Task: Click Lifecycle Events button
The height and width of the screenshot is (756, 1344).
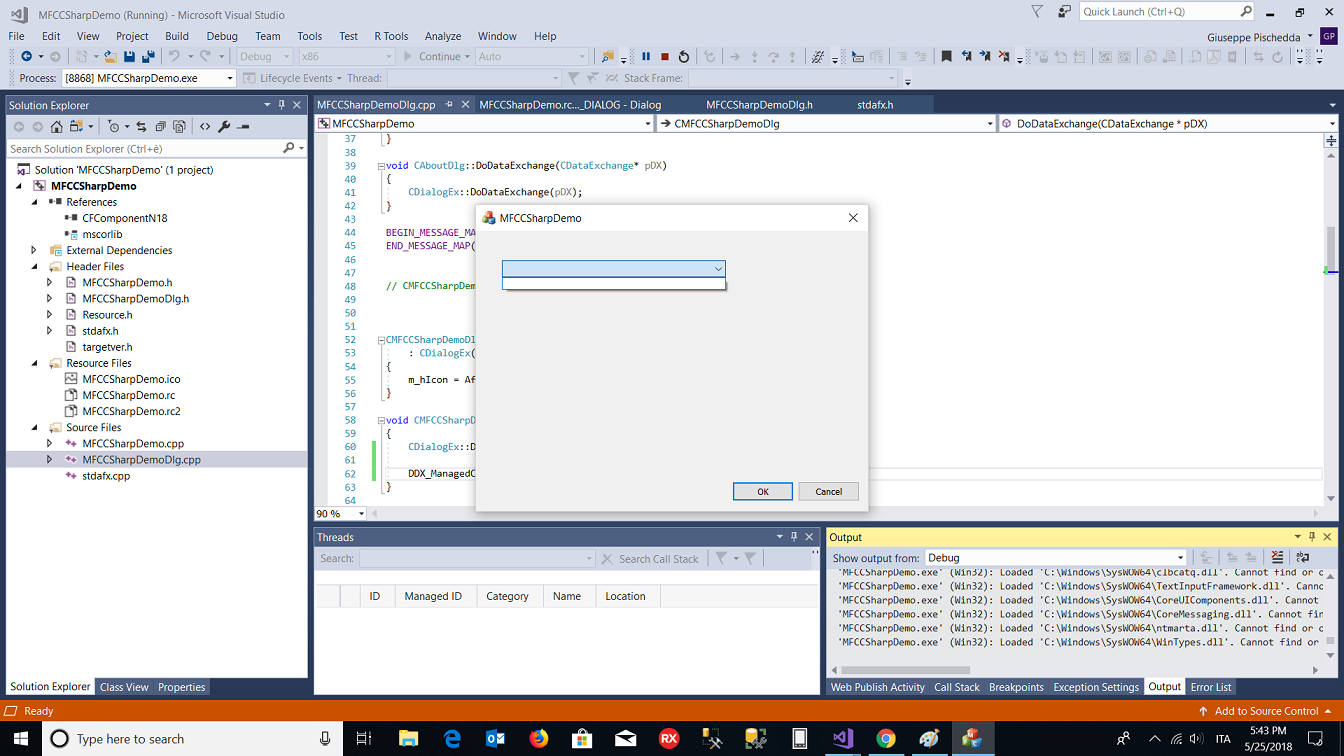Action: pyautogui.click(x=290, y=78)
